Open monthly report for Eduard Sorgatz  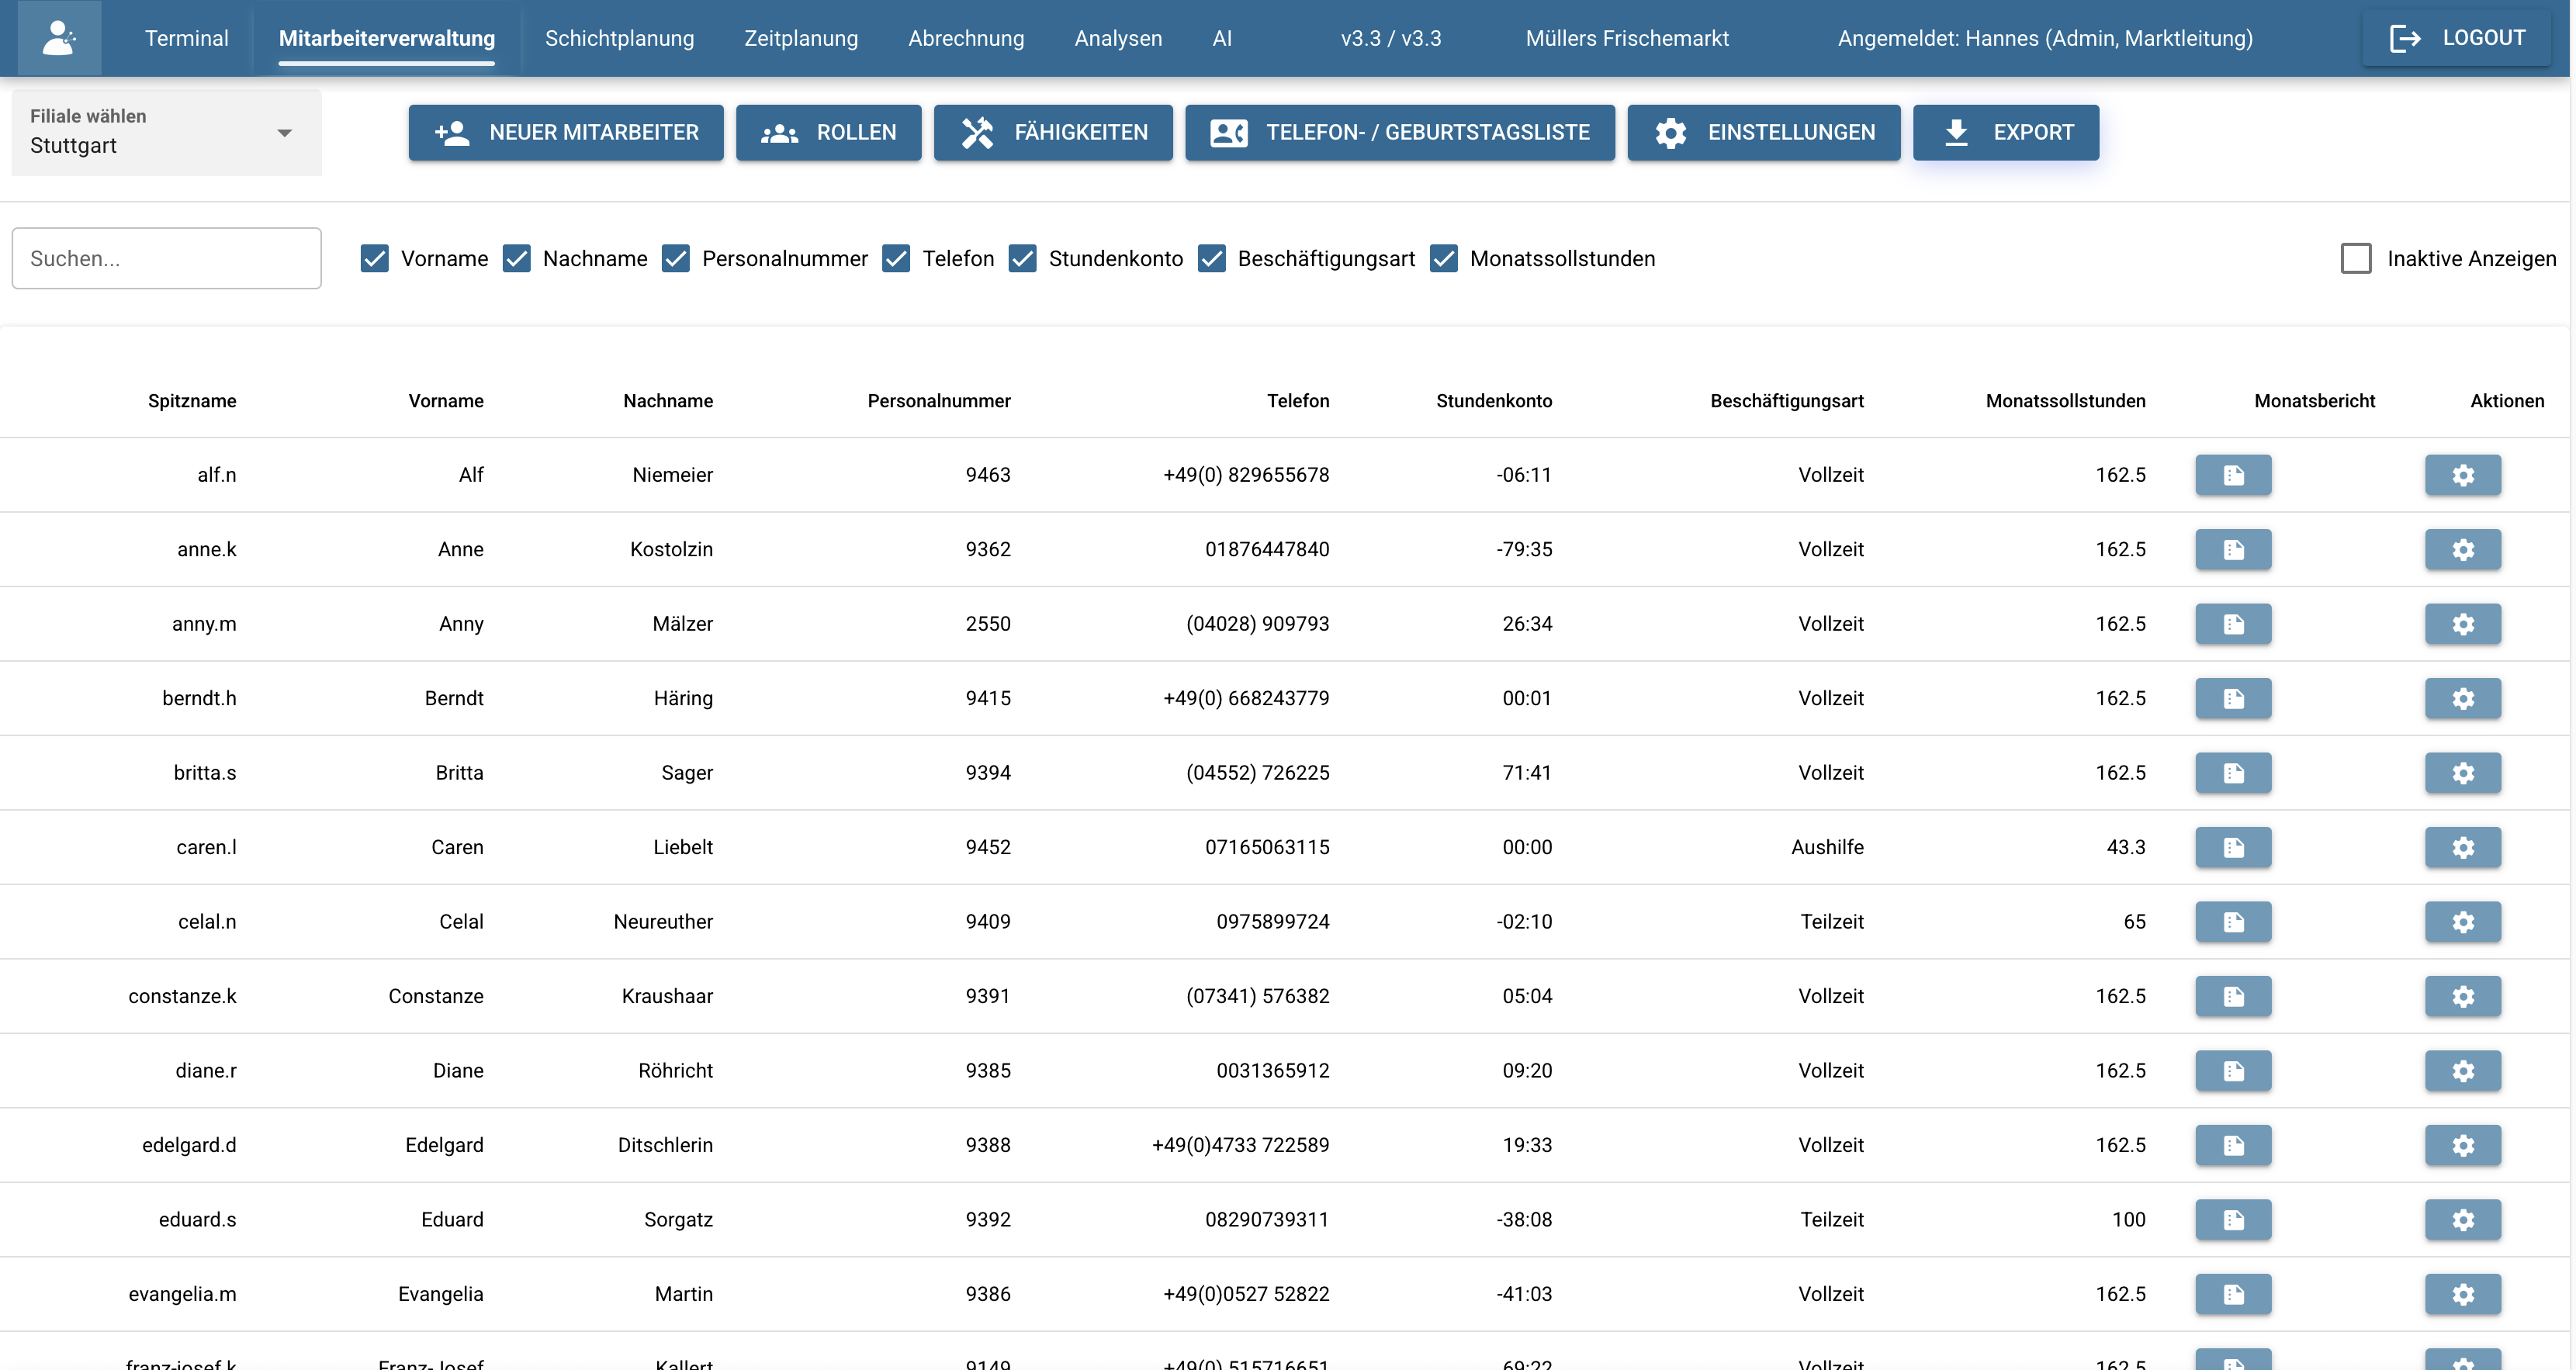click(x=2232, y=1219)
